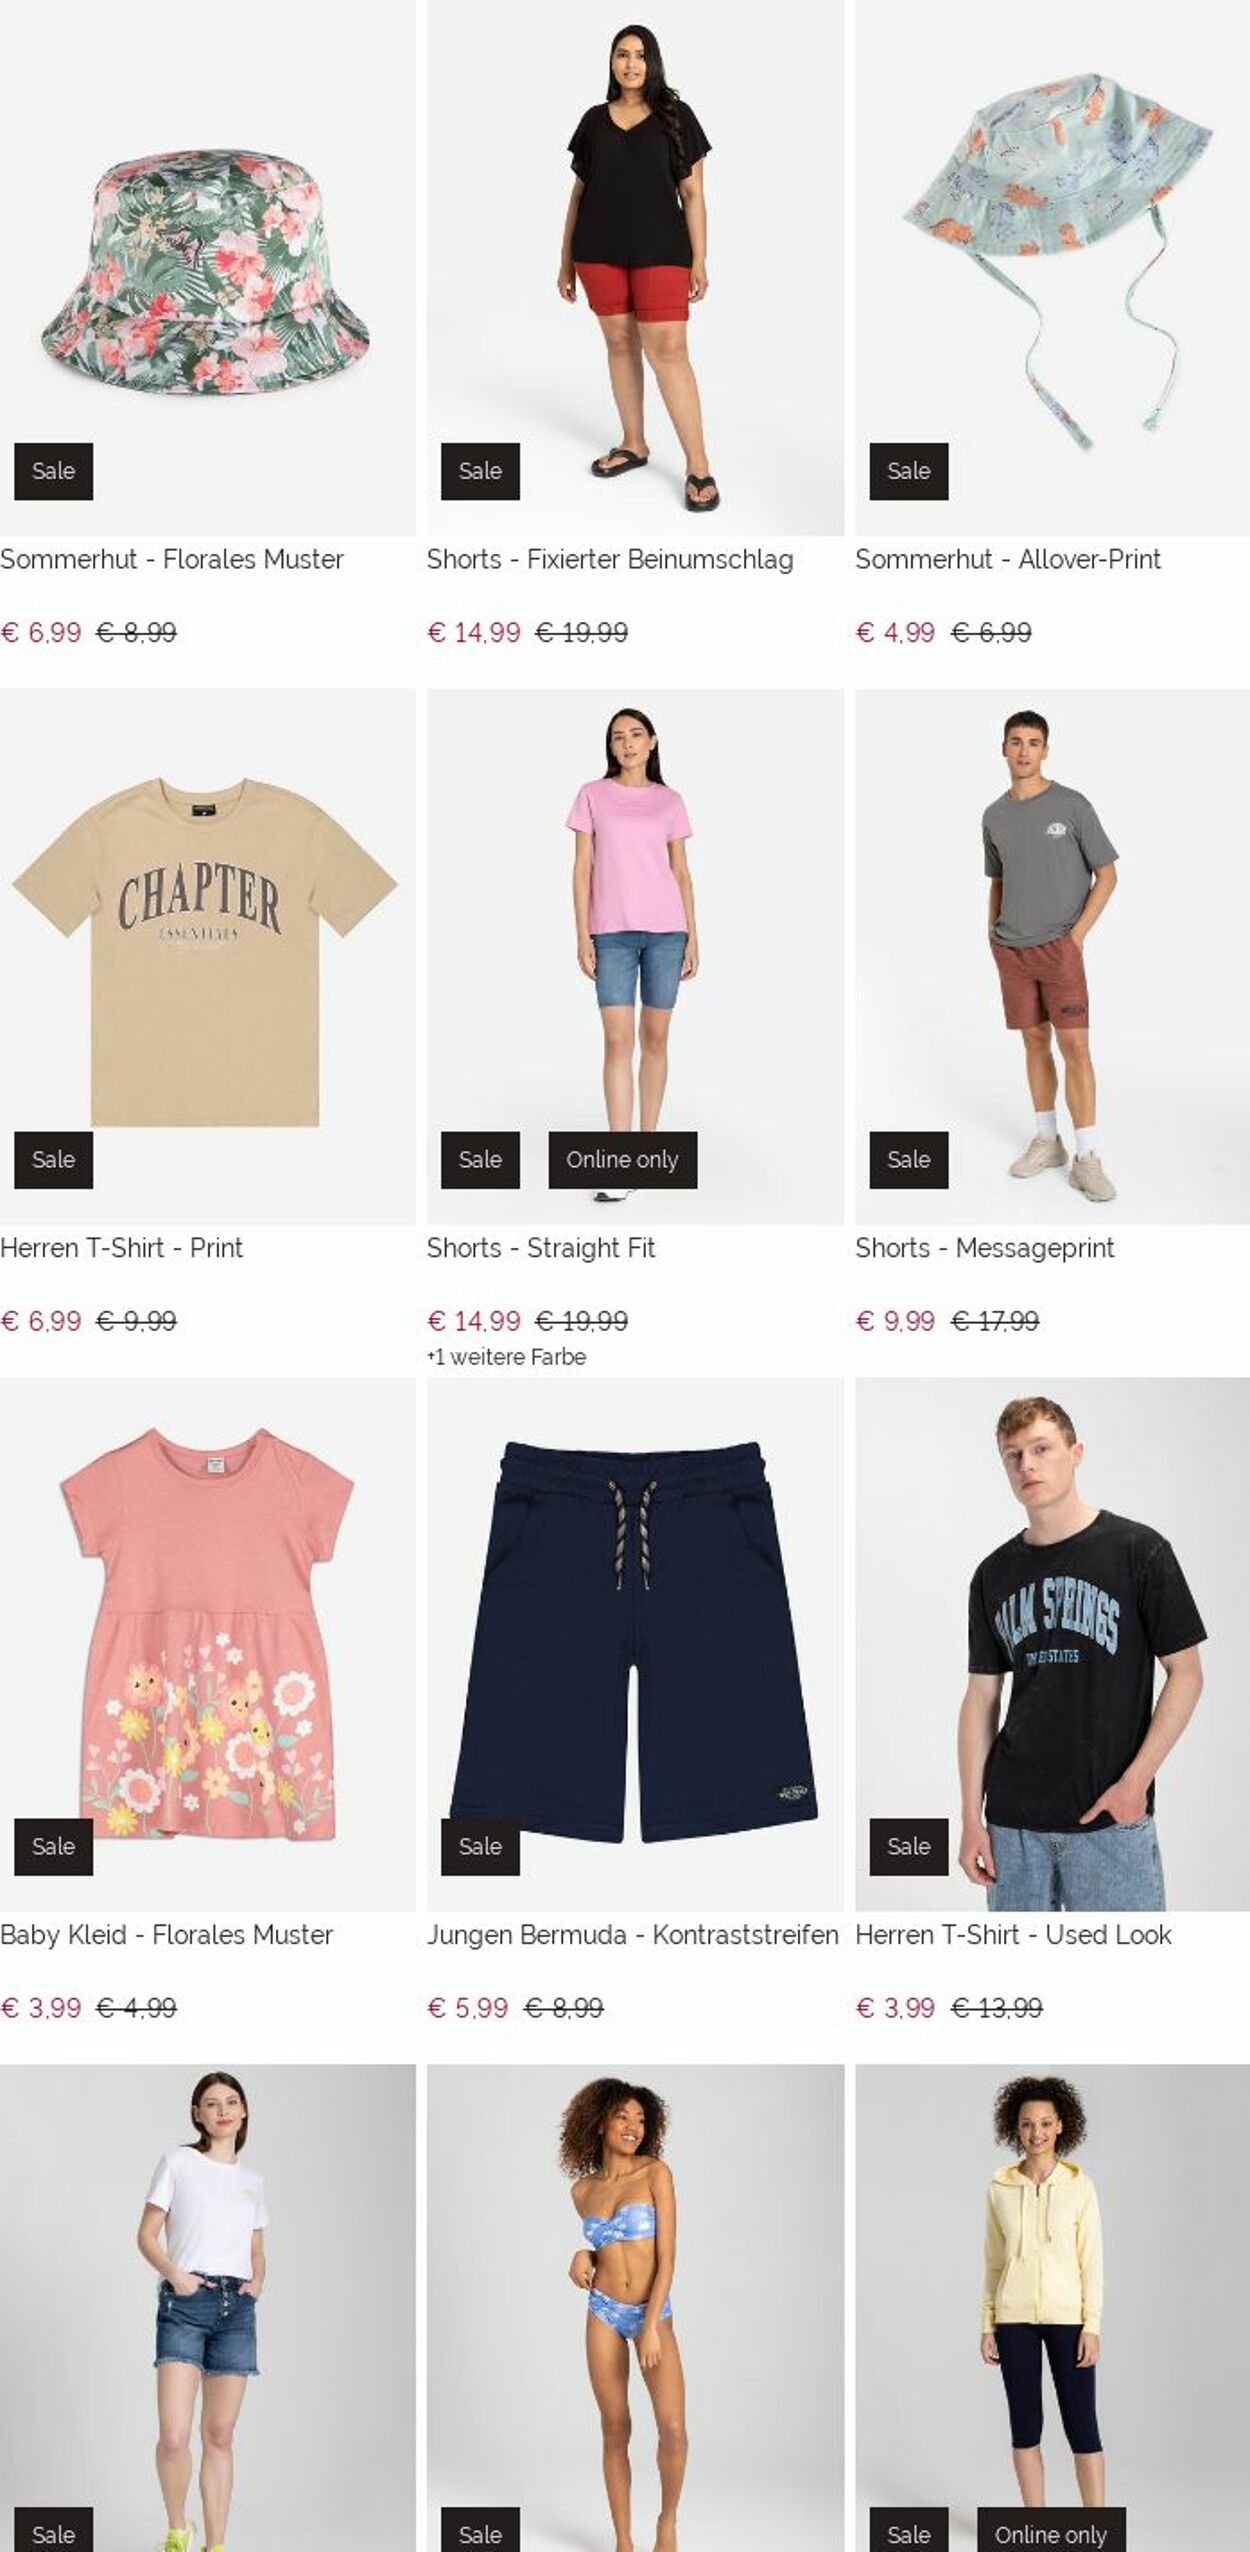Open the yellow hoodie product image

click(1052, 2308)
